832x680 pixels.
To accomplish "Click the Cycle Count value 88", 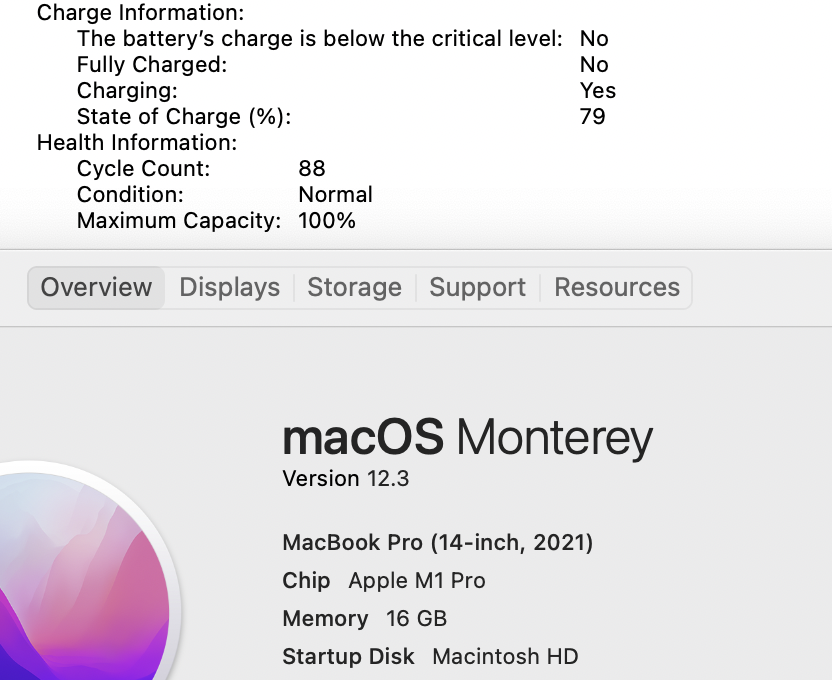I will tap(312, 169).
